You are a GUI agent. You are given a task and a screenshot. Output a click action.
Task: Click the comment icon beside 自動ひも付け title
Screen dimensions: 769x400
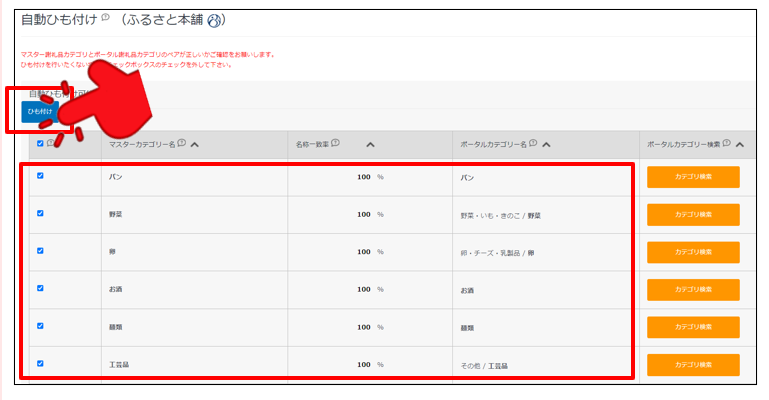tap(106, 18)
